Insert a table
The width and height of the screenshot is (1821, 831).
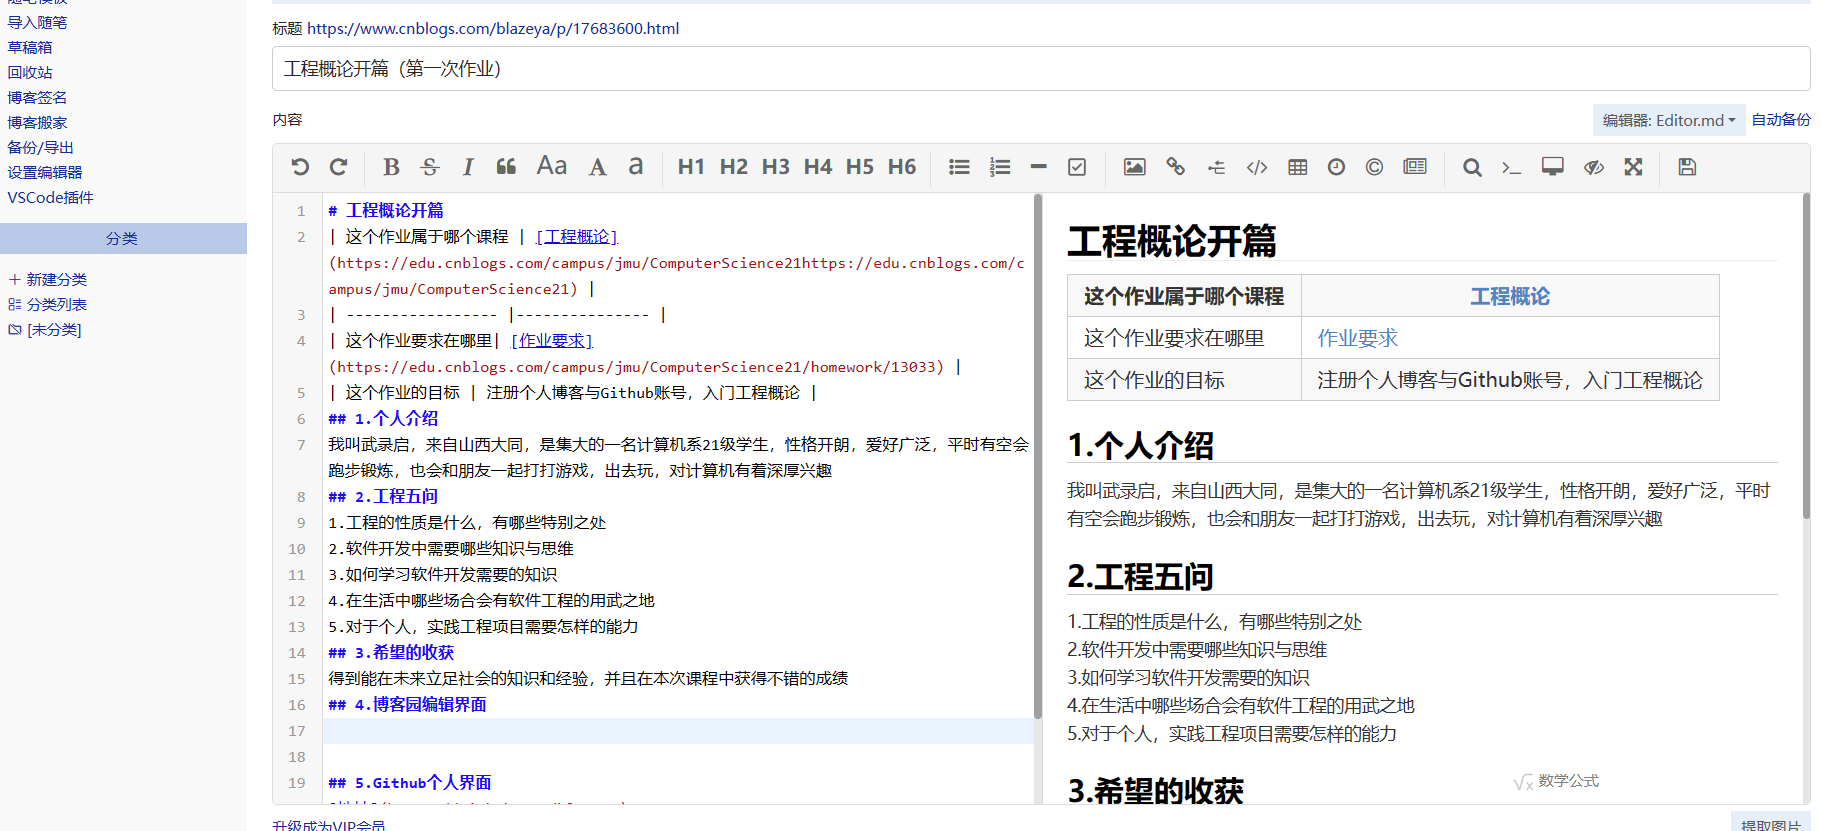coord(1298,167)
